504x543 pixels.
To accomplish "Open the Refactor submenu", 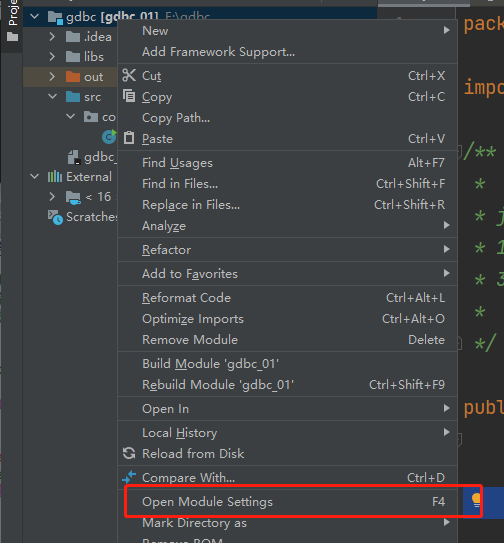I will pyautogui.click(x=288, y=249).
